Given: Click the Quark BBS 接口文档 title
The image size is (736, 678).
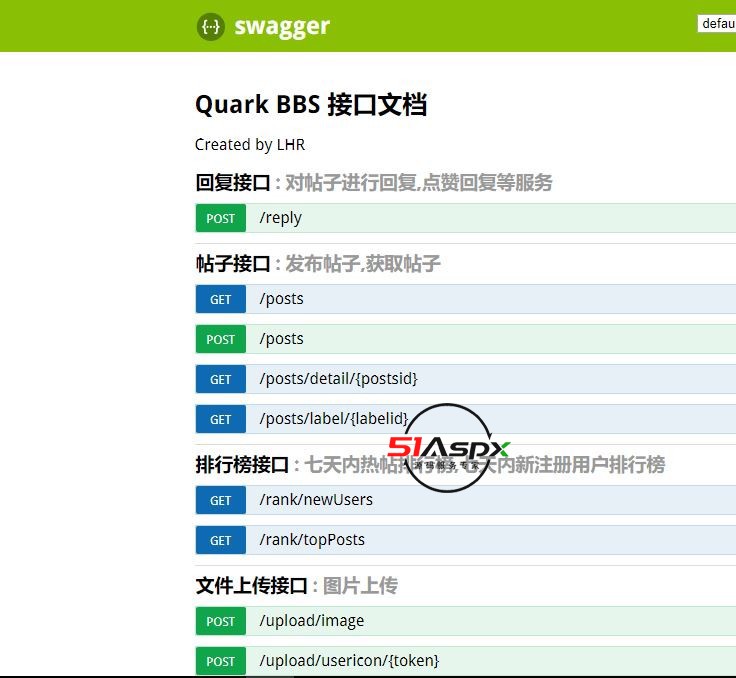Looking at the screenshot, I should (311, 104).
